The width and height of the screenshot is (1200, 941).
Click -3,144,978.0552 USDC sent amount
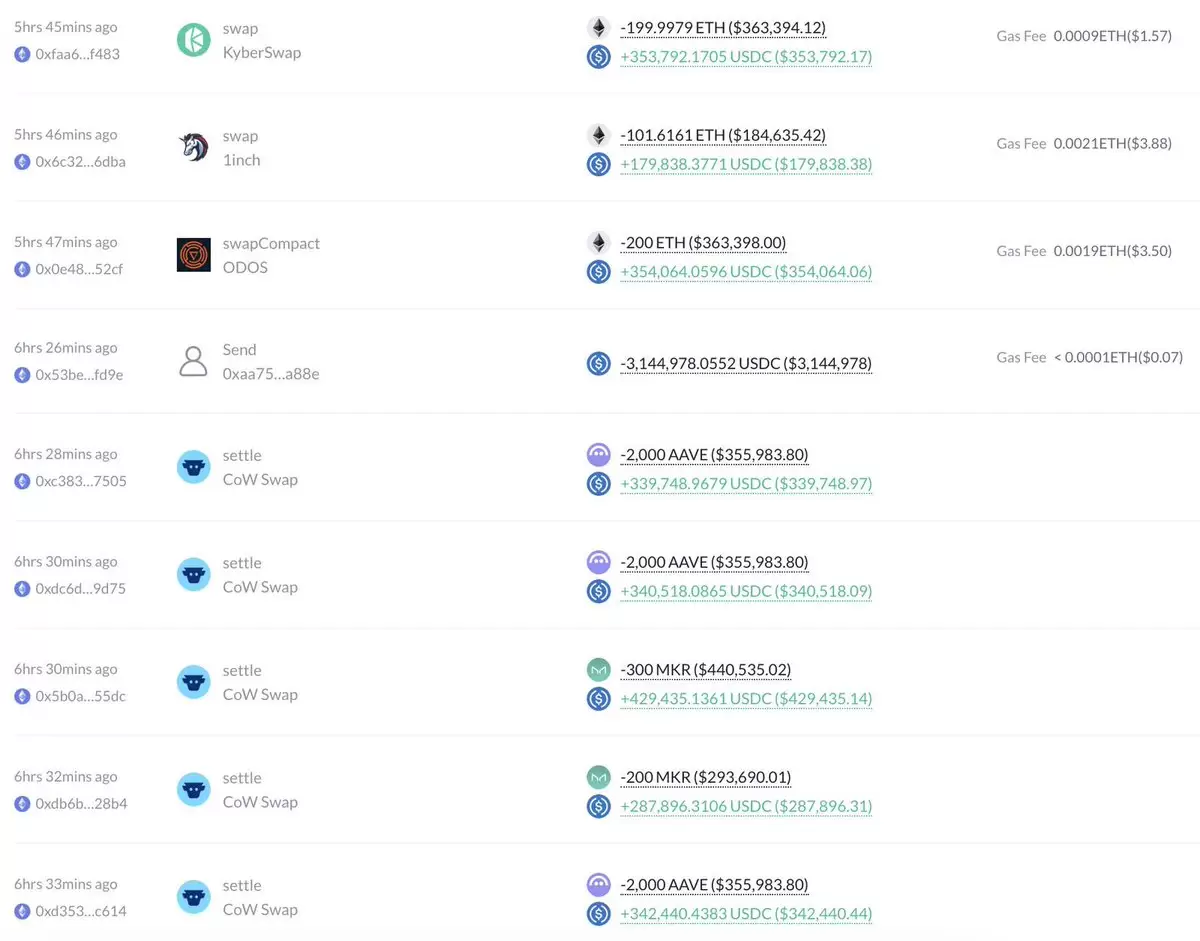coord(746,364)
